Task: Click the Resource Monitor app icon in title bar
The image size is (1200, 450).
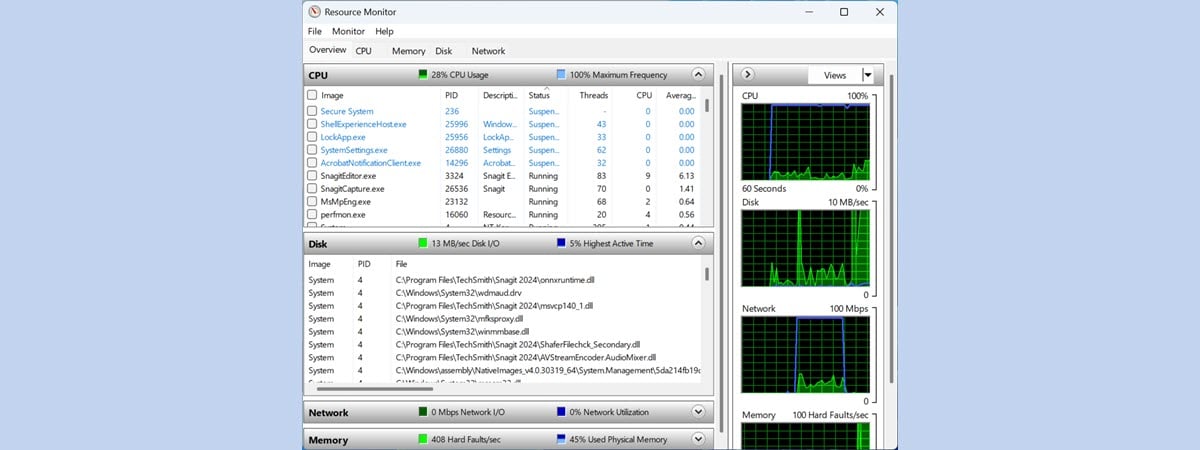Action: (315, 12)
